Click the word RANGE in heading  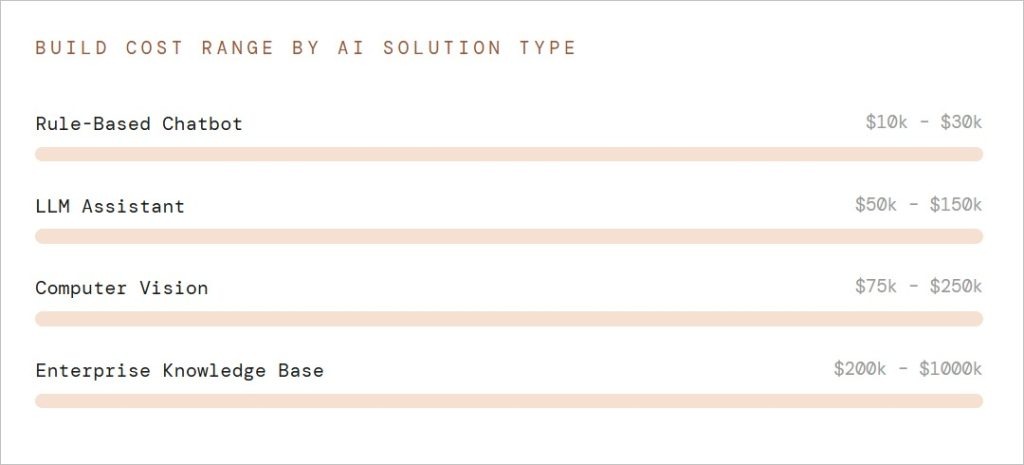click(237, 47)
